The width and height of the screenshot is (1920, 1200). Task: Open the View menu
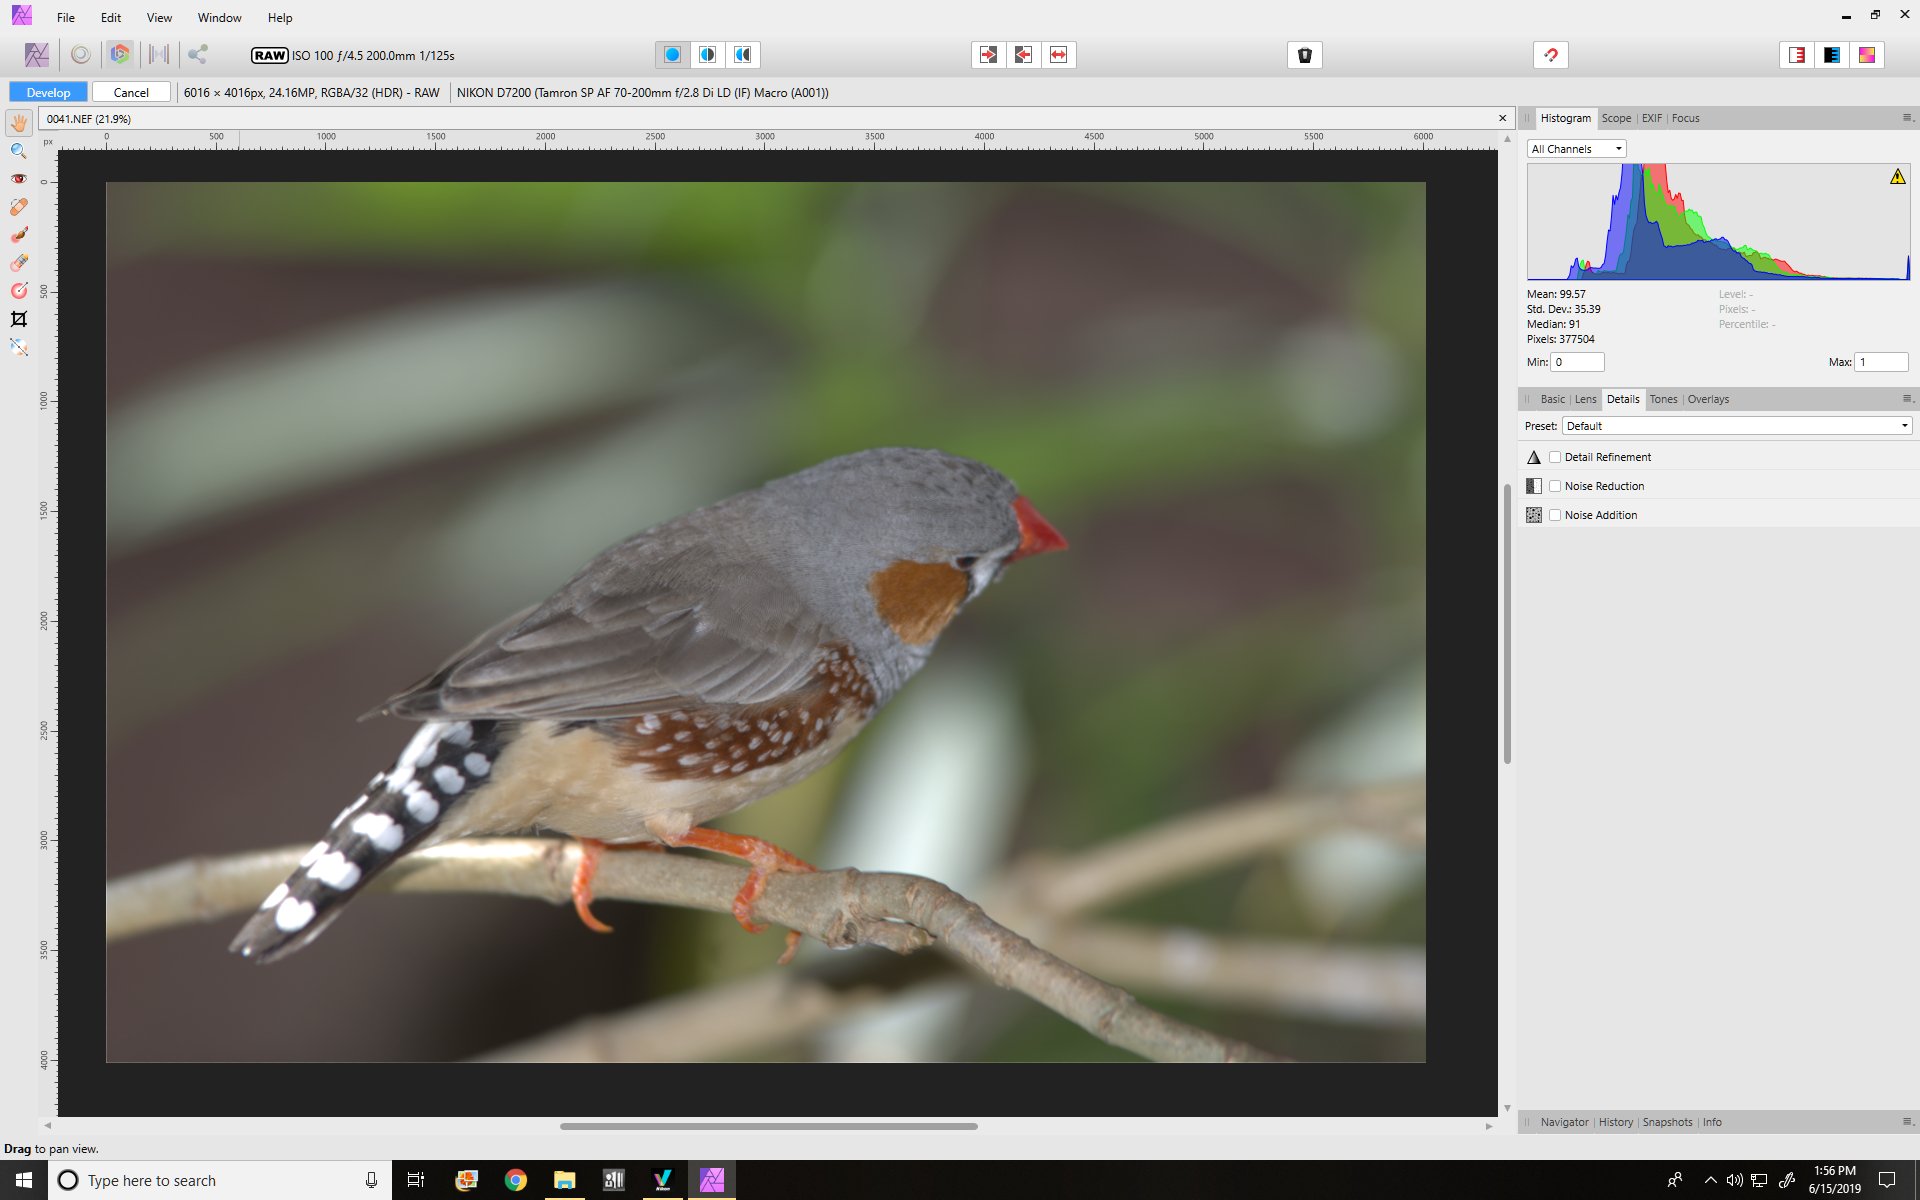(x=159, y=18)
